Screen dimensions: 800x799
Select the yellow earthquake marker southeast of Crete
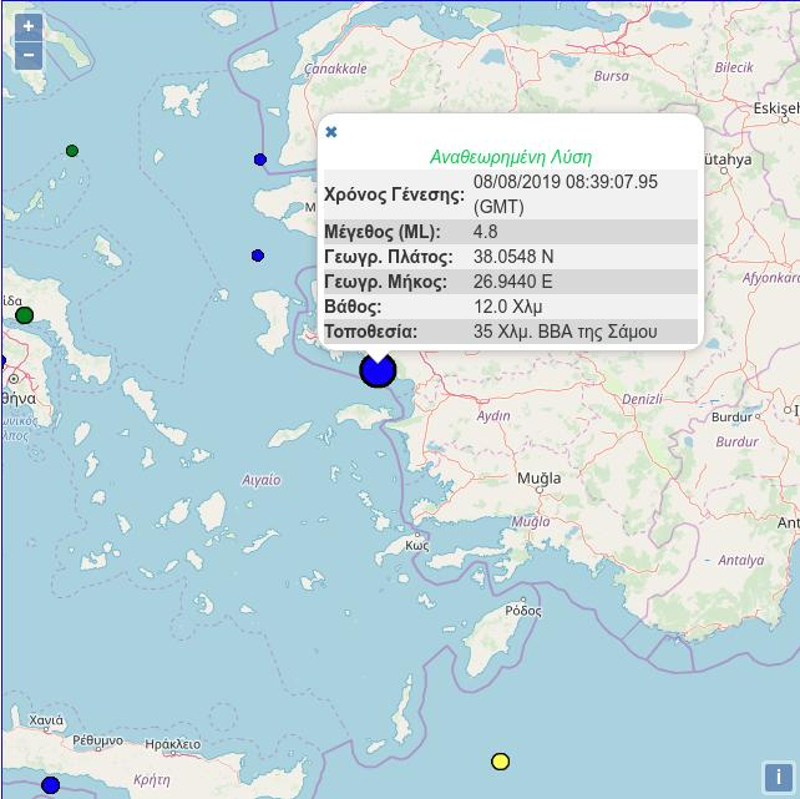click(x=500, y=761)
